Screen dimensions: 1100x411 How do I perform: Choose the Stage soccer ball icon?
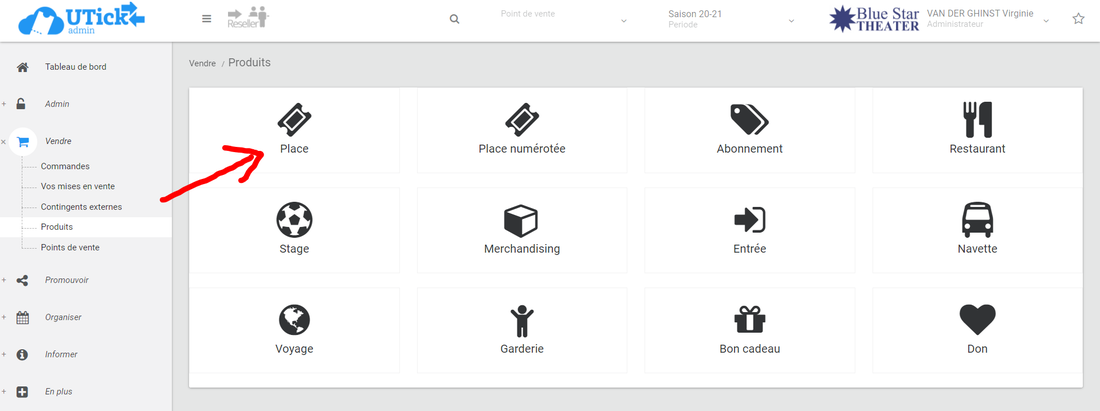click(x=294, y=219)
